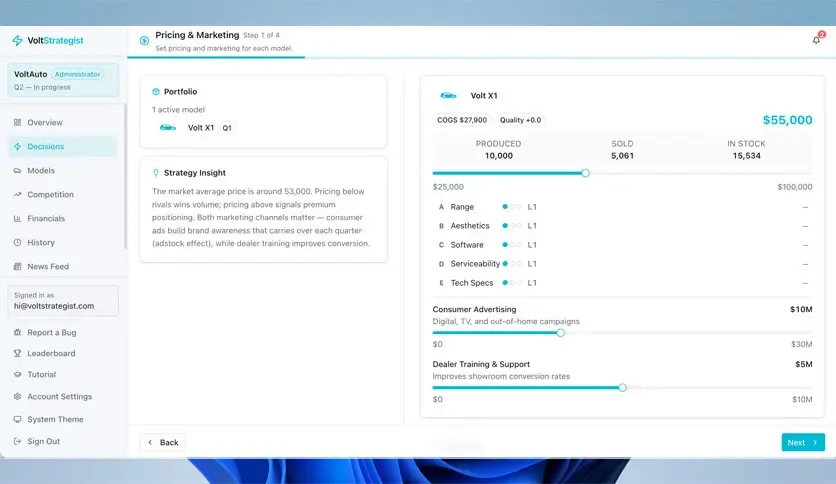The height and width of the screenshot is (484, 836).
Task: Select the Serviceability level L1 dot
Action: click(505, 264)
